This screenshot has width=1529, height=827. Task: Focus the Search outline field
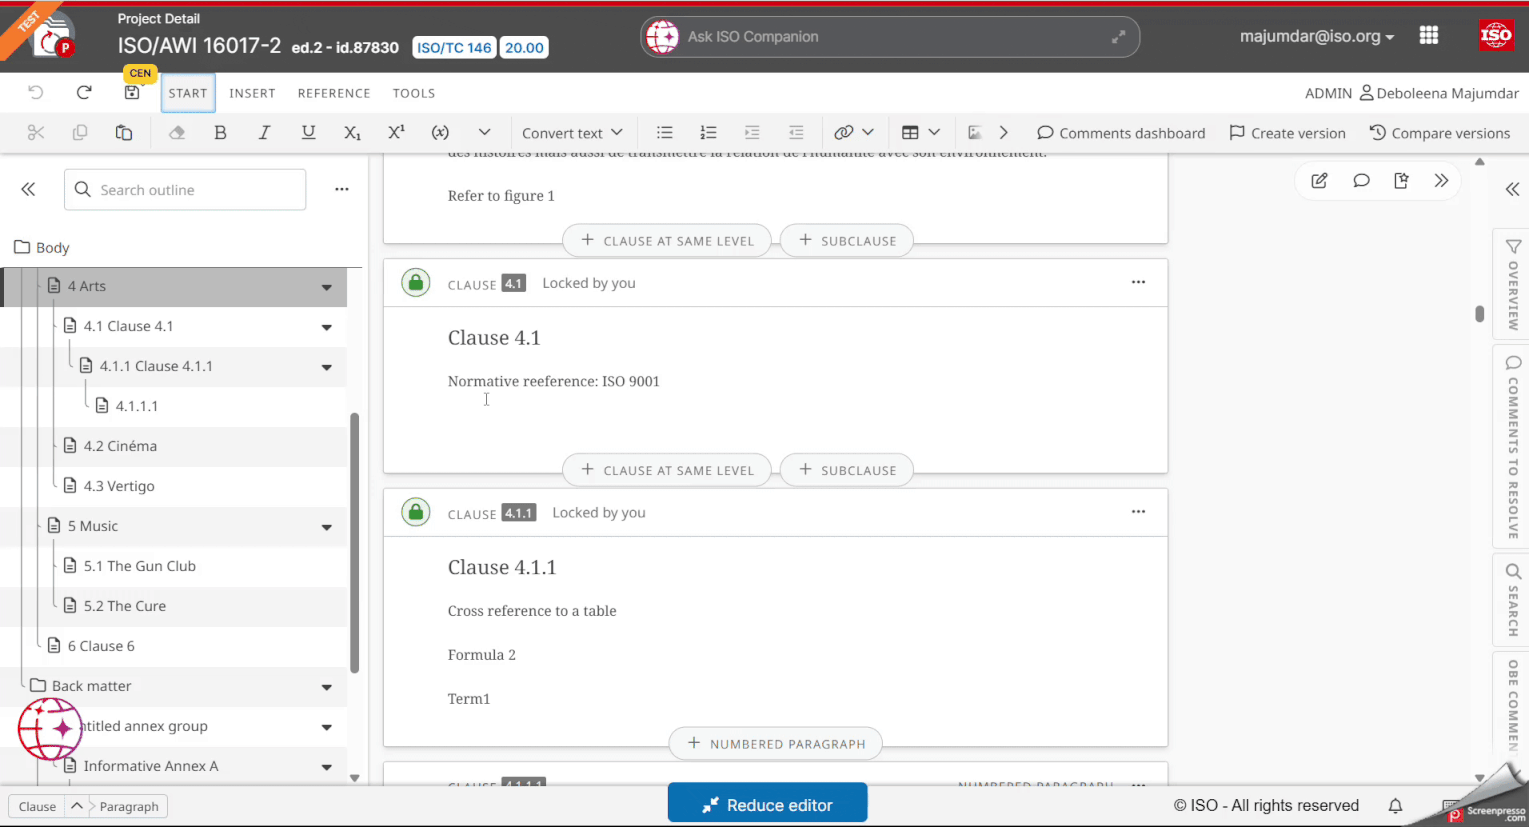[x=185, y=189]
